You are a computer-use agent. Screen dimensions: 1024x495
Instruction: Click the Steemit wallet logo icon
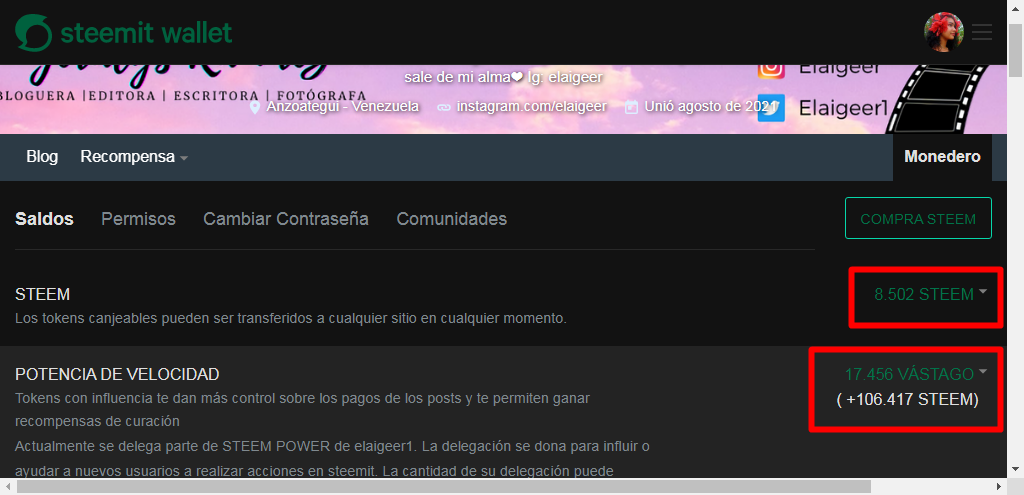coord(33,32)
